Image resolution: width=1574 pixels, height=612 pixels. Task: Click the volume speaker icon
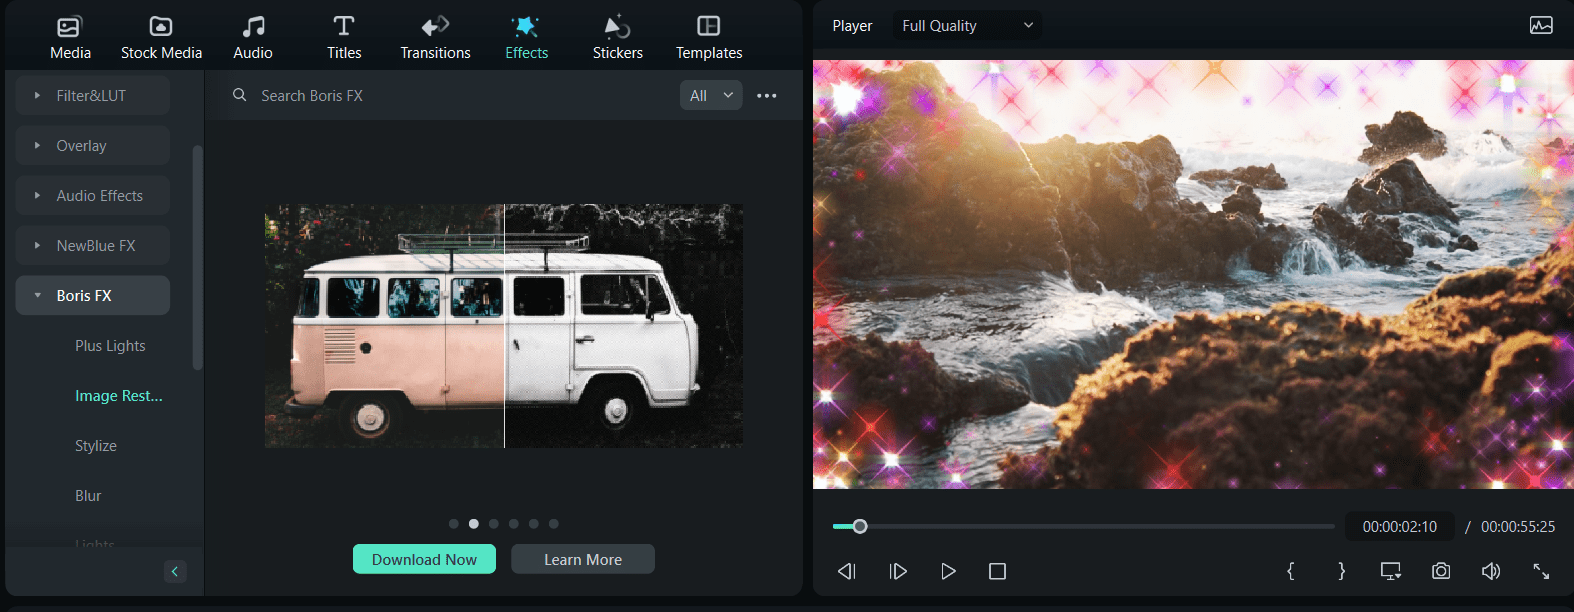[1490, 571]
